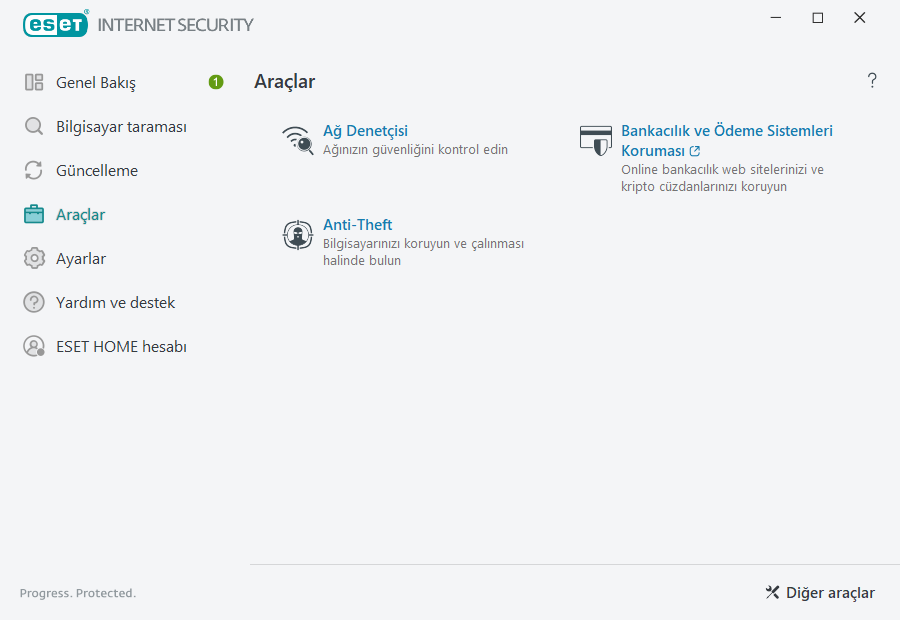Open Yardım ve destek question mark icon
The image size is (900, 620).
[33, 302]
